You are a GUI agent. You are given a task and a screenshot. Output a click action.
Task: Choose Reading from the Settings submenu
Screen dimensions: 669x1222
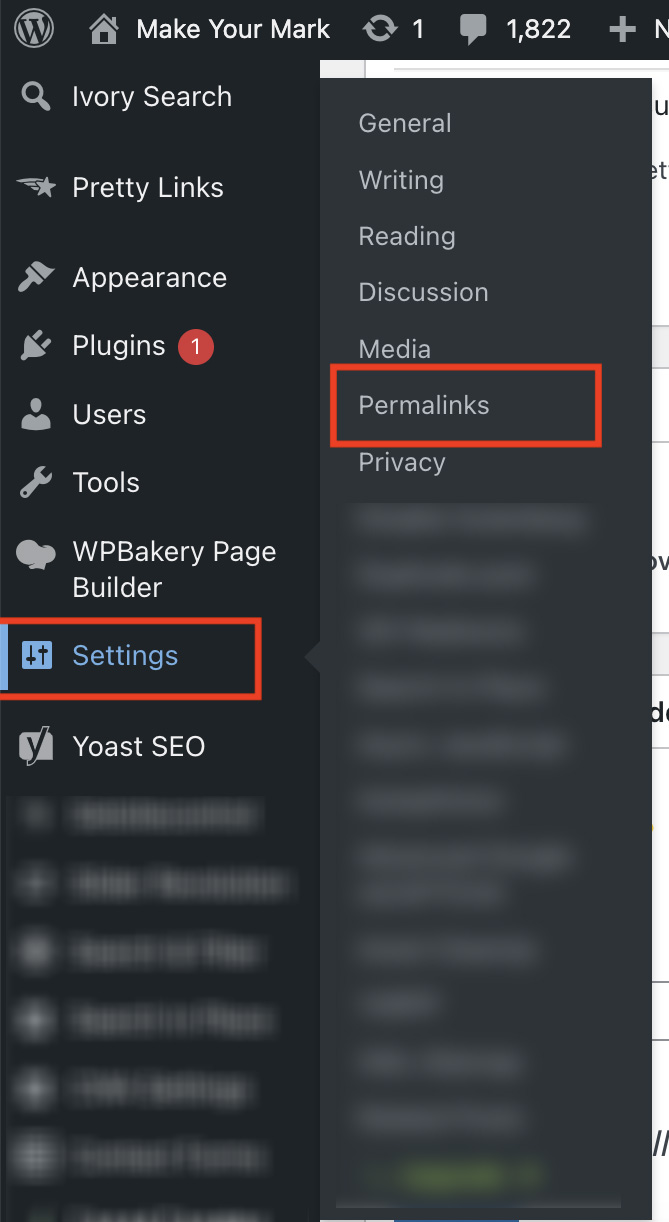[407, 236]
